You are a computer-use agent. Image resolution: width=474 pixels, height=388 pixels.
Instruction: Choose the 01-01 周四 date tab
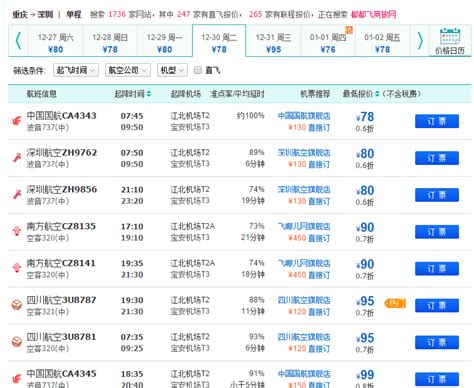click(328, 43)
